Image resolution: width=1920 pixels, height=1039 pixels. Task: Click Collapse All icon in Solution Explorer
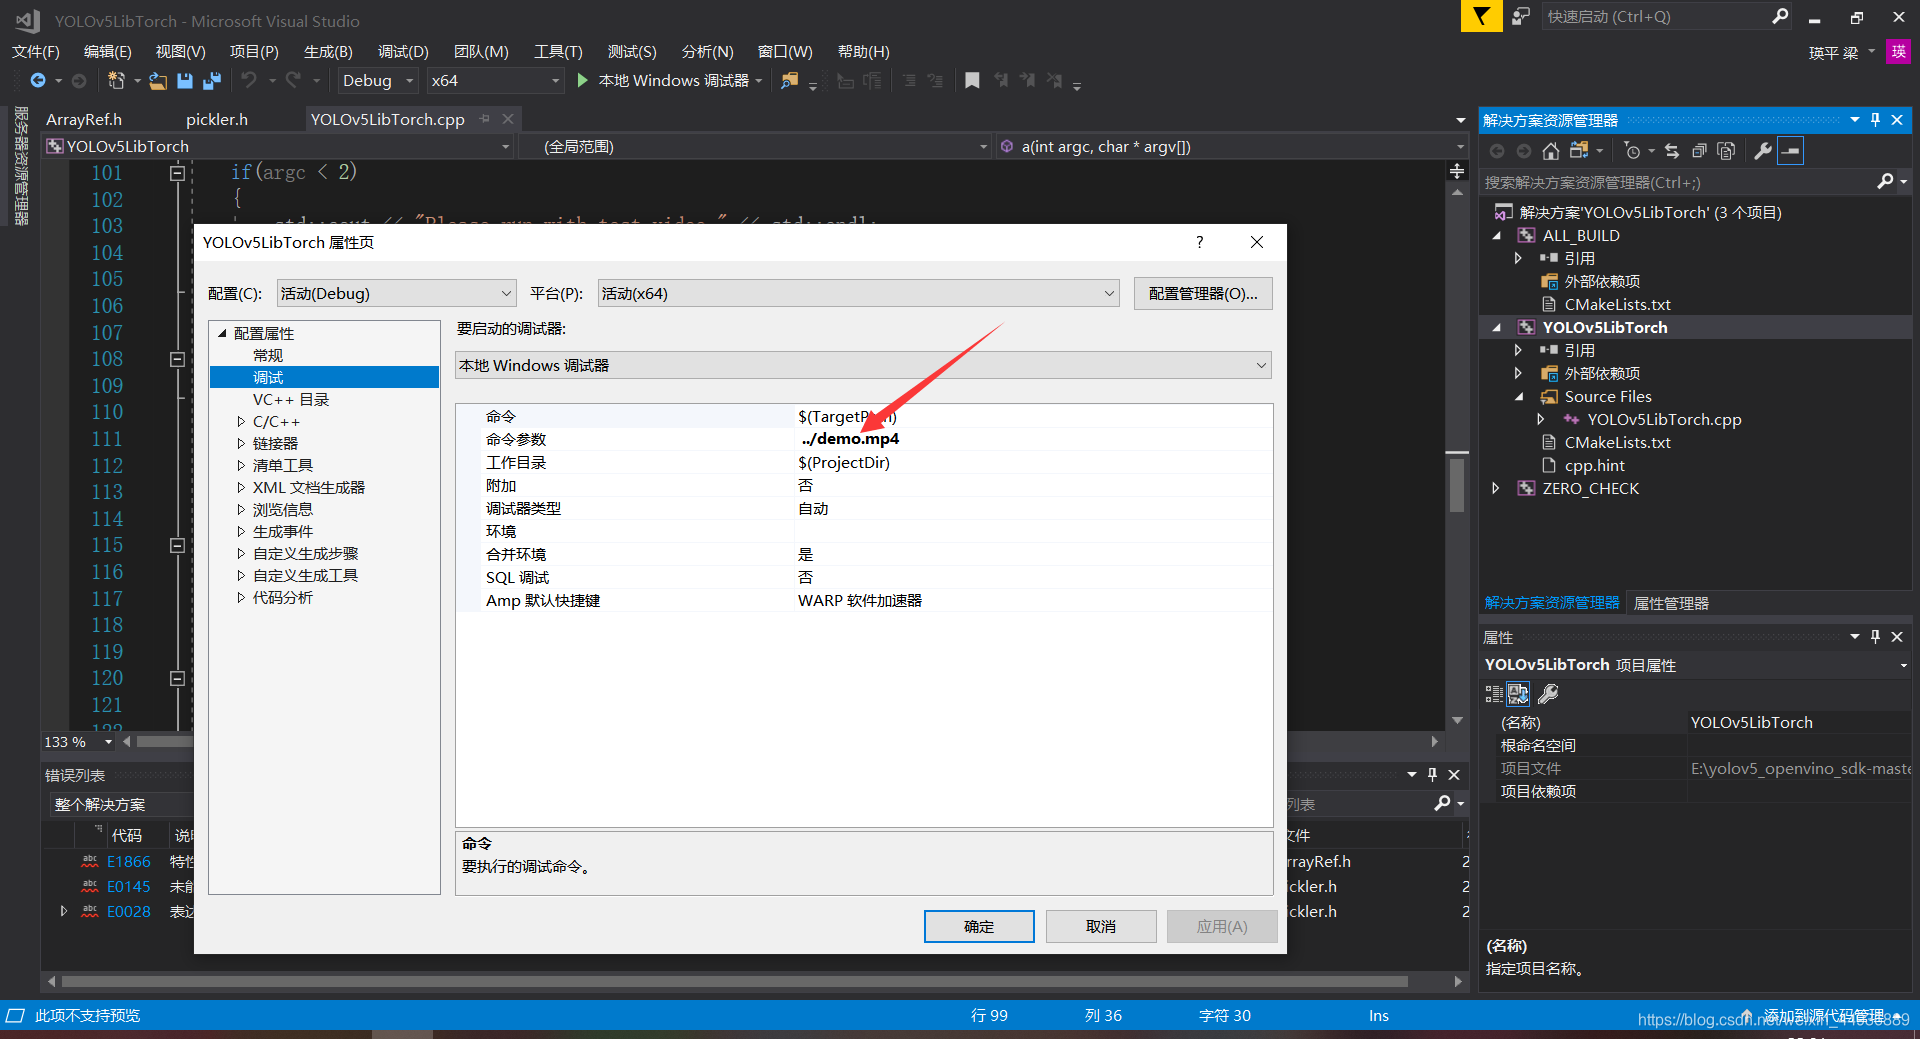click(x=1699, y=151)
